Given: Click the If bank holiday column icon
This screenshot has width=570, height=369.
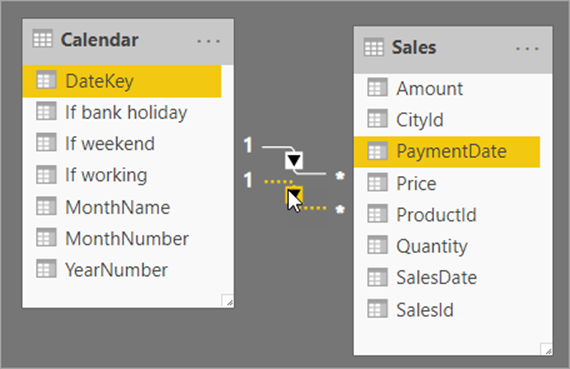Looking at the screenshot, I should click(46, 111).
